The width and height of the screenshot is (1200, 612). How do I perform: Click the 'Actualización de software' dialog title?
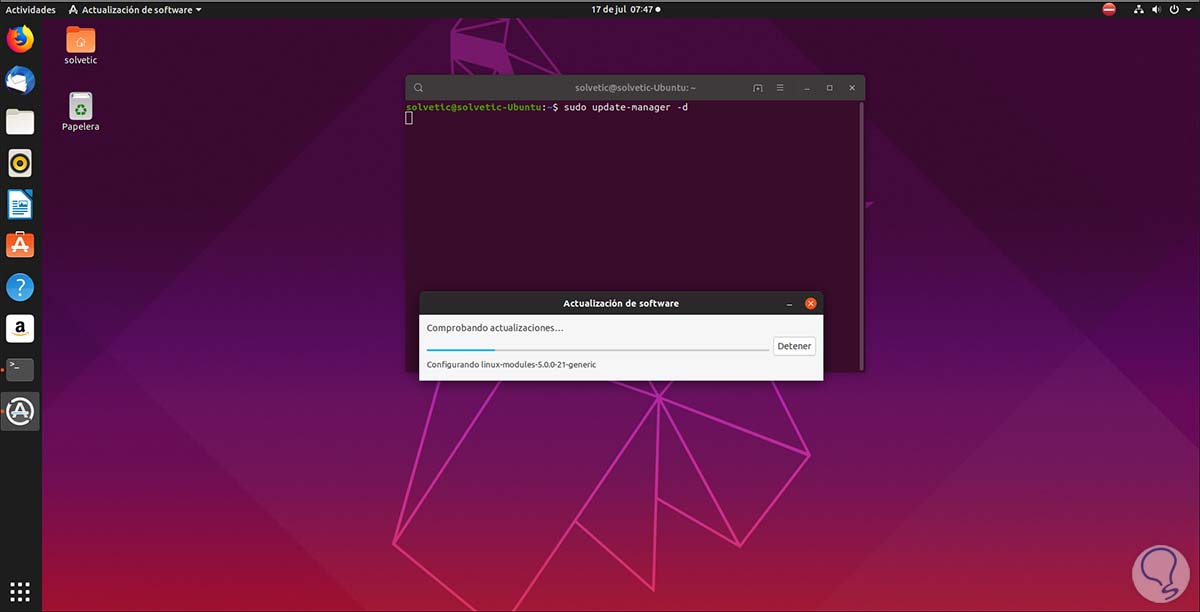coord(621,303)
